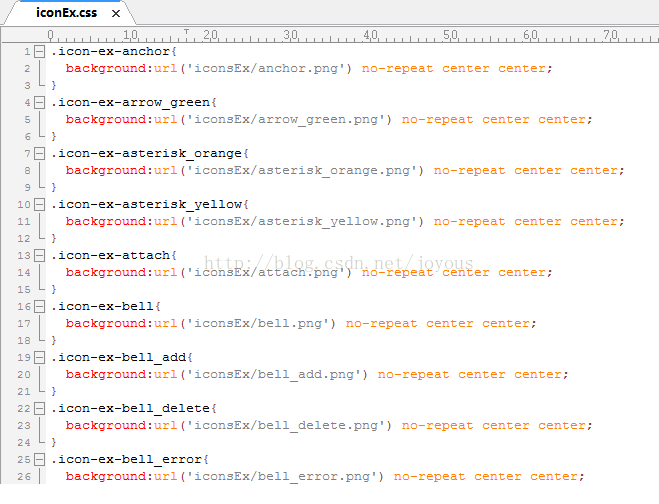Close the iconEx.css tab

[116, 14]
